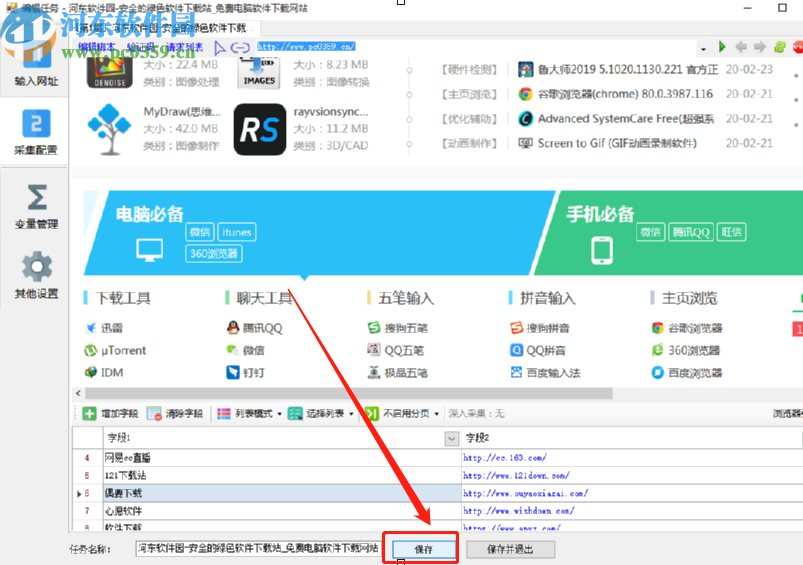803x565 pixels.
Task: Click 请求列表 in the toolbar
Action: click(x=184, y=47)
